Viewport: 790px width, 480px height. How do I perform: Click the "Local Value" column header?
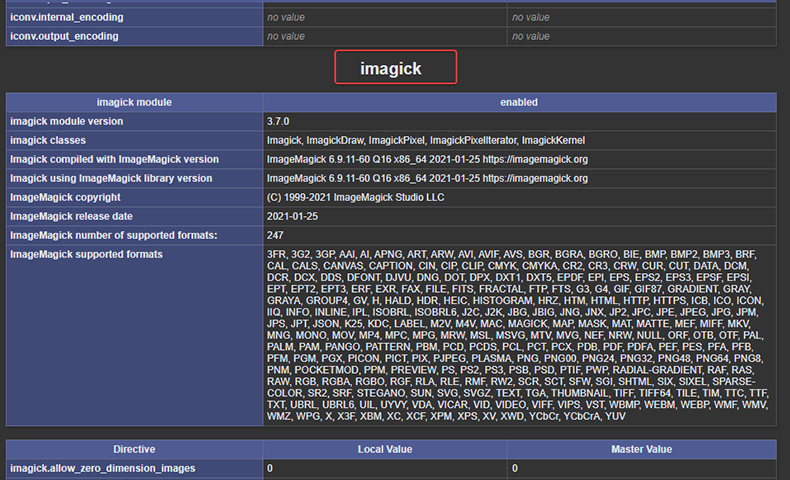pos(385,449)
